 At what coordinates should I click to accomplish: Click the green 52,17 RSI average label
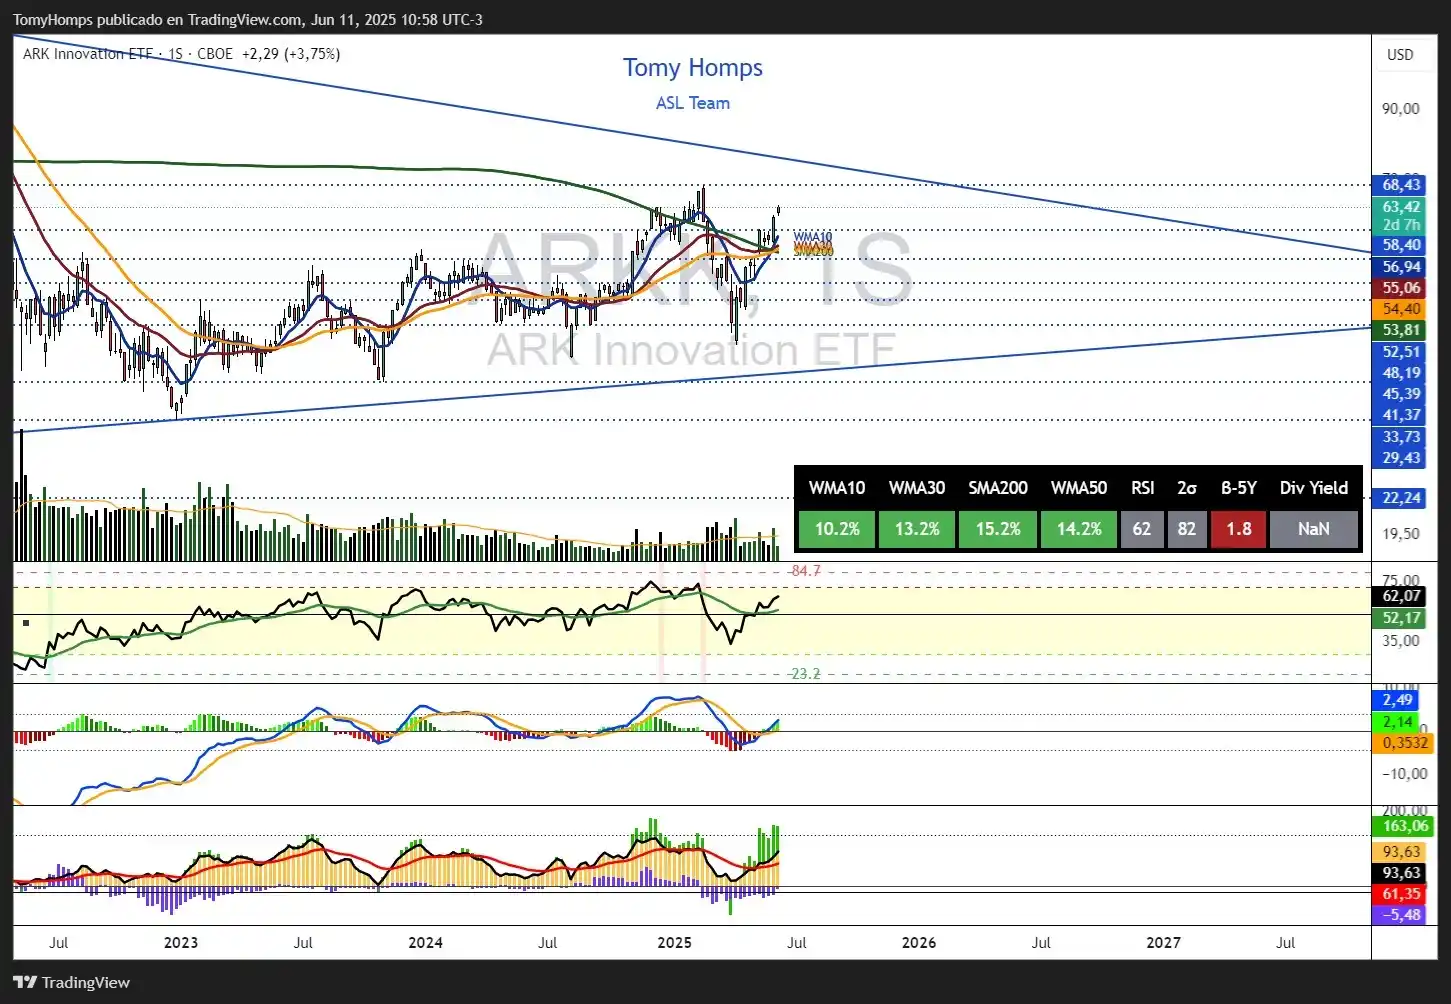pyautogui.click(x=1401, y=619)
